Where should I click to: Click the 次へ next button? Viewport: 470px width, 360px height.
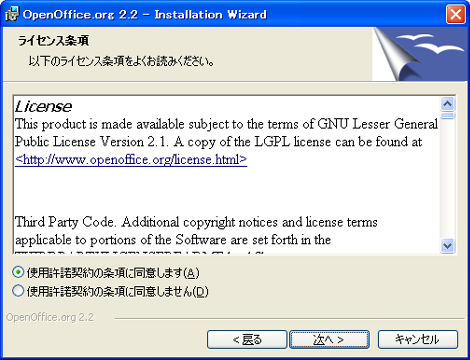tap(329, 339)
